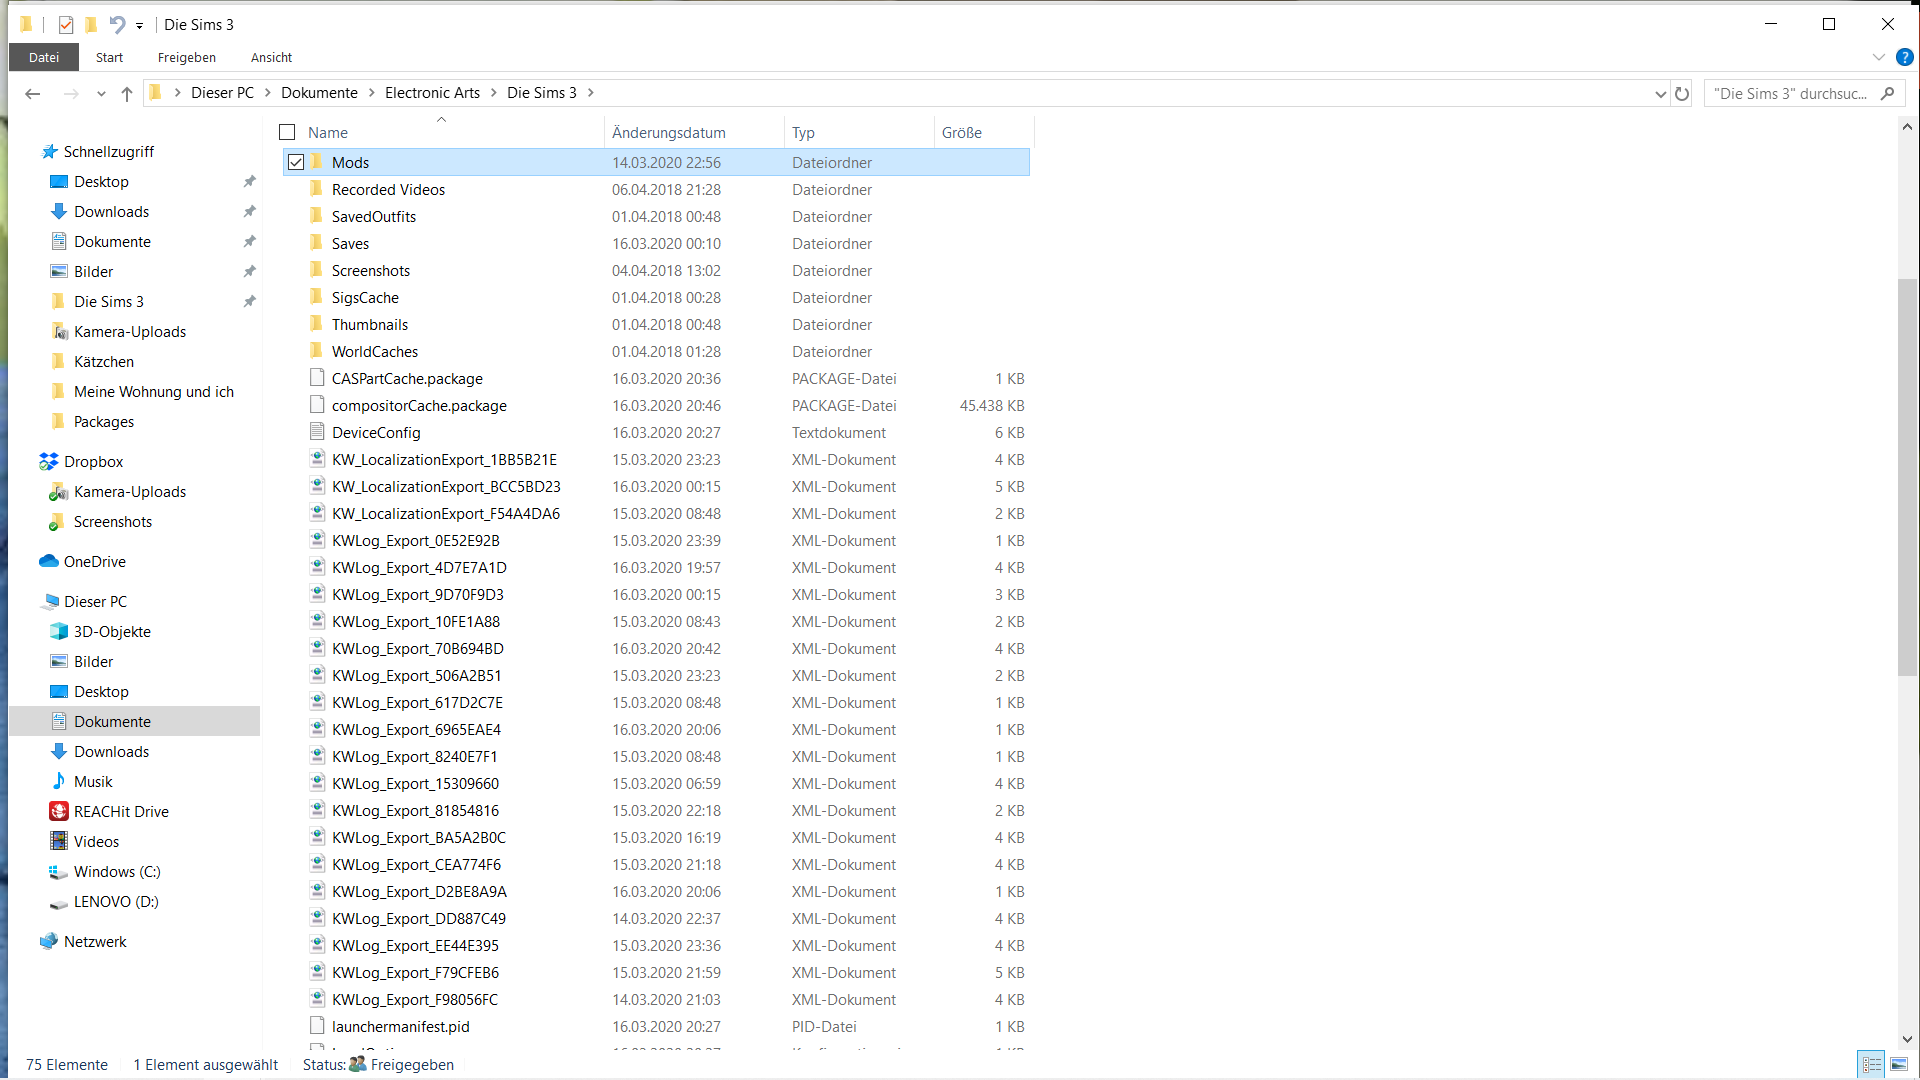Click the LENOVO (D:) drive icon
This screenshot has width=1920, height=1080.
[59, 902]
